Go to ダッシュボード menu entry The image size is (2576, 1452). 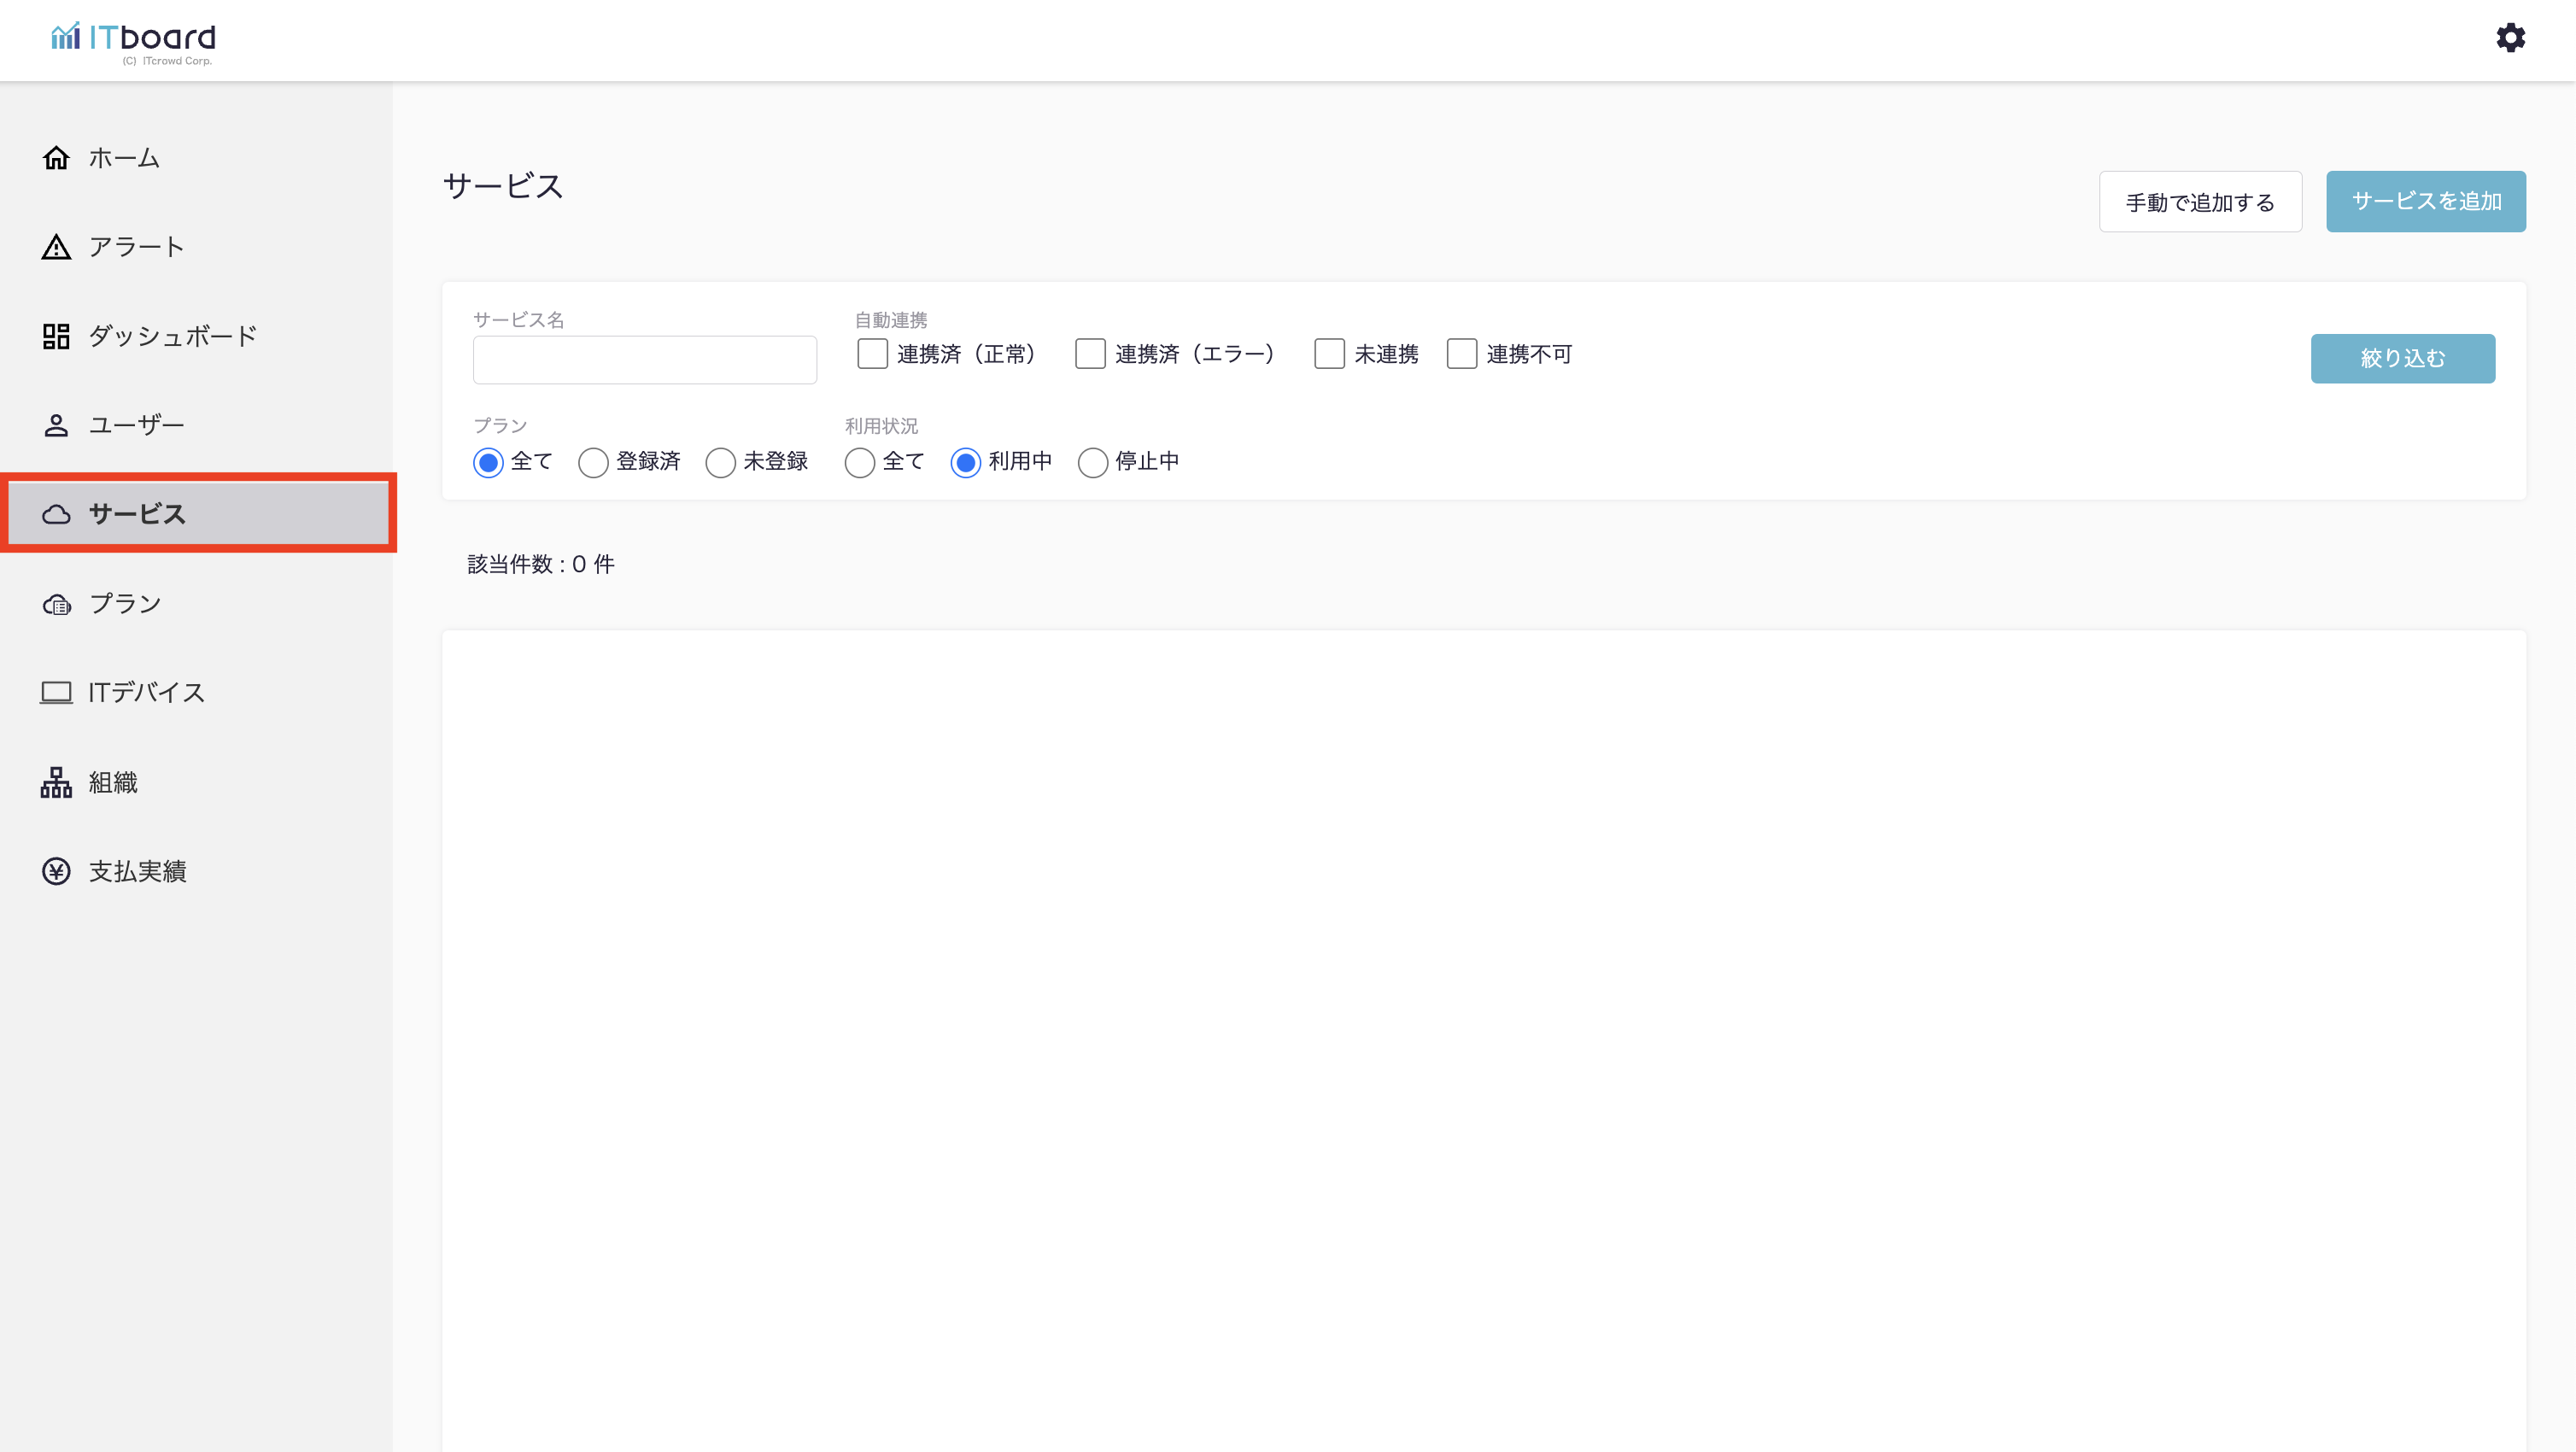click(x=172, y=336)
